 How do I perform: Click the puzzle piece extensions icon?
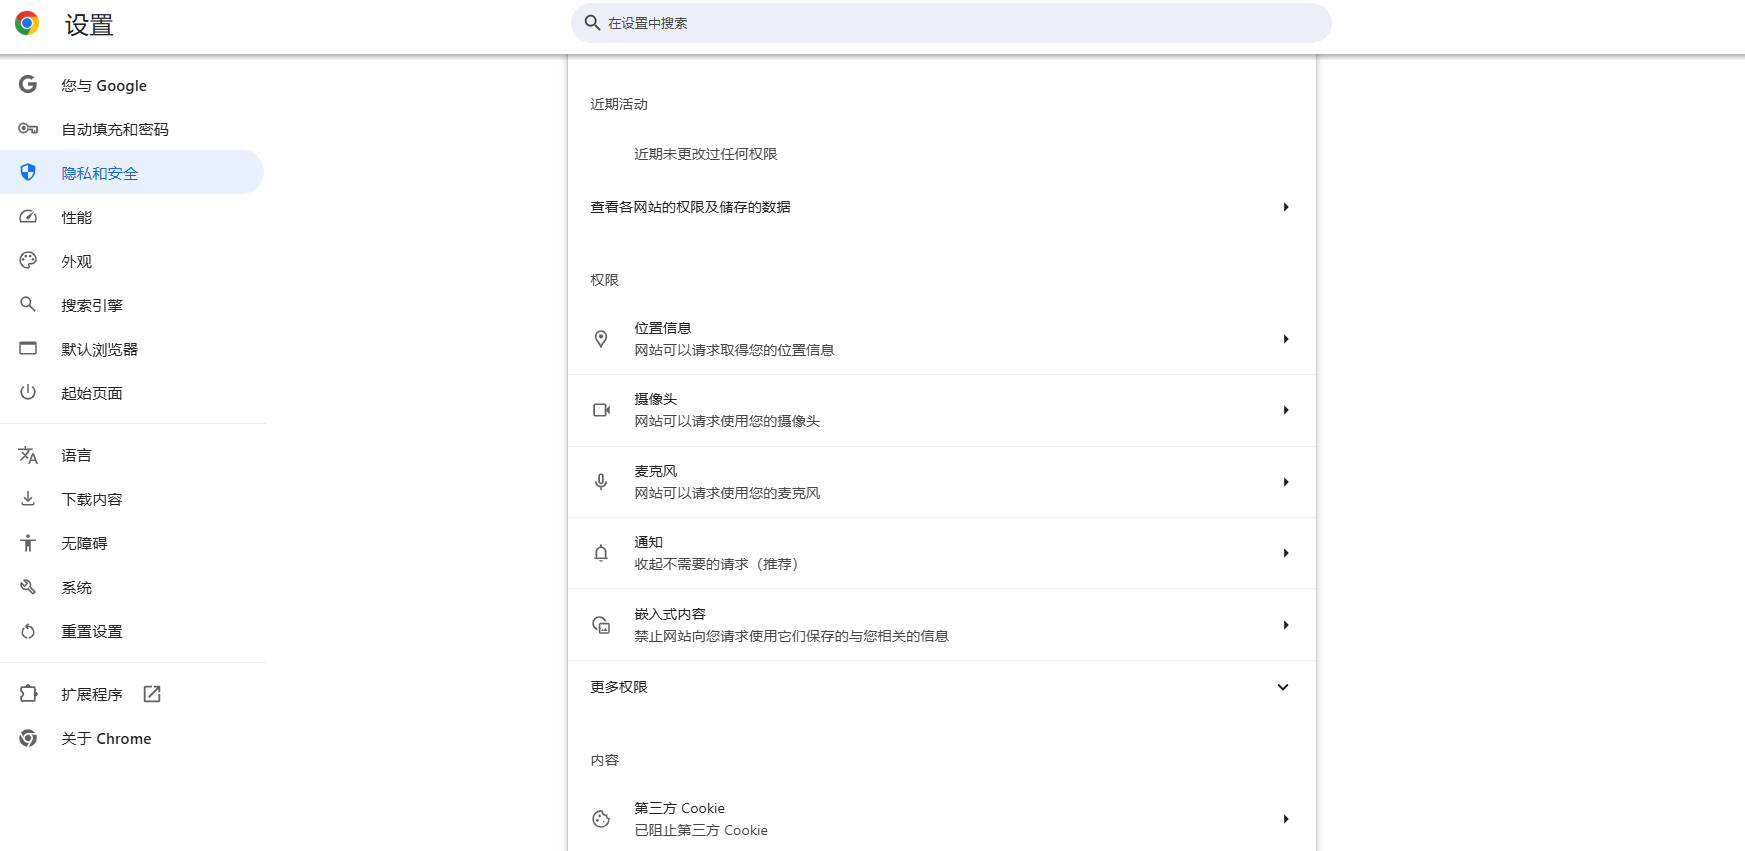[x=28, y=694]
